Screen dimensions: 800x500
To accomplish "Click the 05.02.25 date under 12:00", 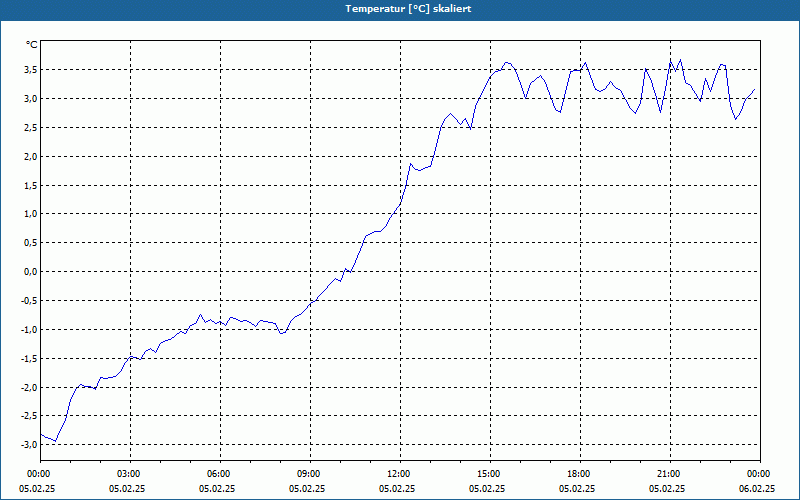I will click(397, 488).
